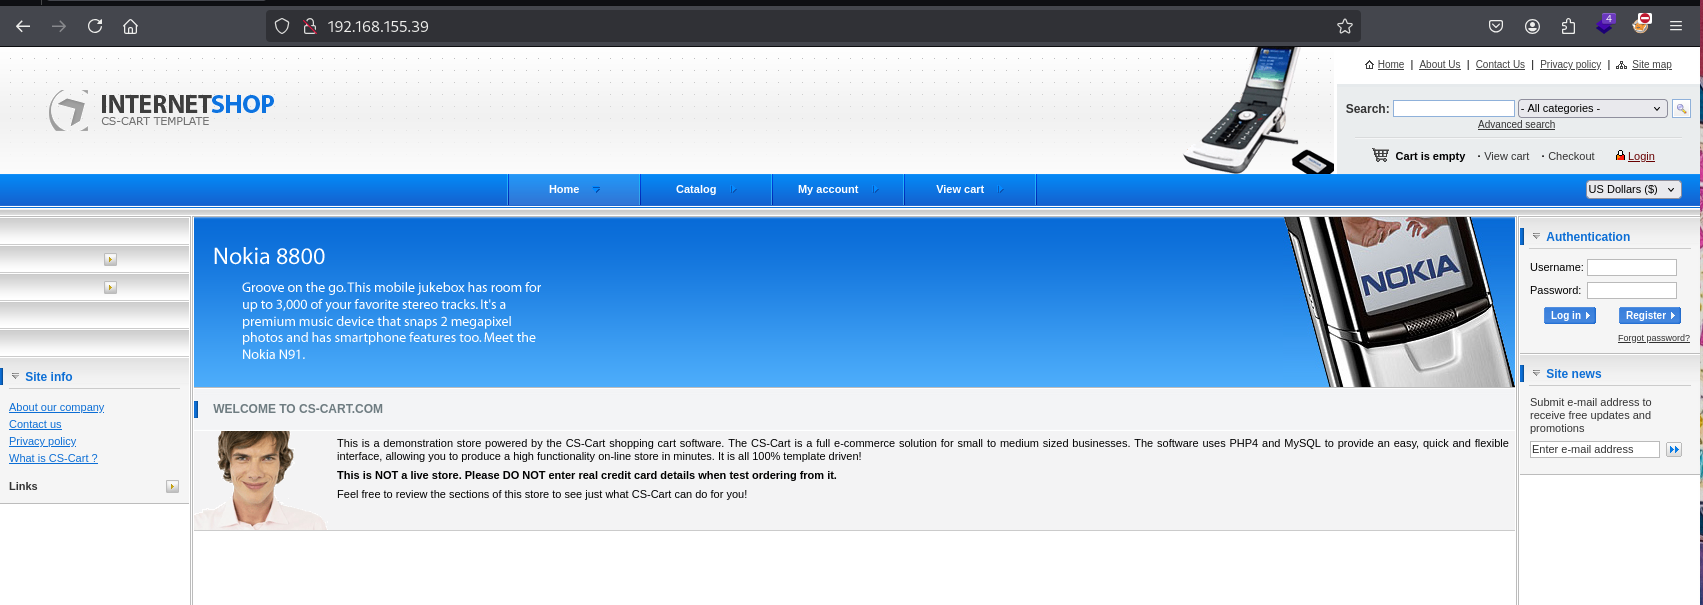Collapse the Site news panel triangle
The height and width of the screenshot is (605, 1703).
click(x=1536, y=374)
